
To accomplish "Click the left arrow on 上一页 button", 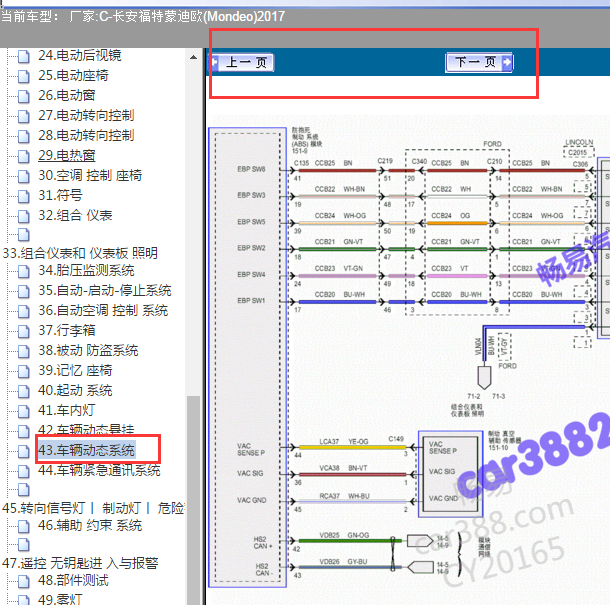I will [x=215, y=62].
